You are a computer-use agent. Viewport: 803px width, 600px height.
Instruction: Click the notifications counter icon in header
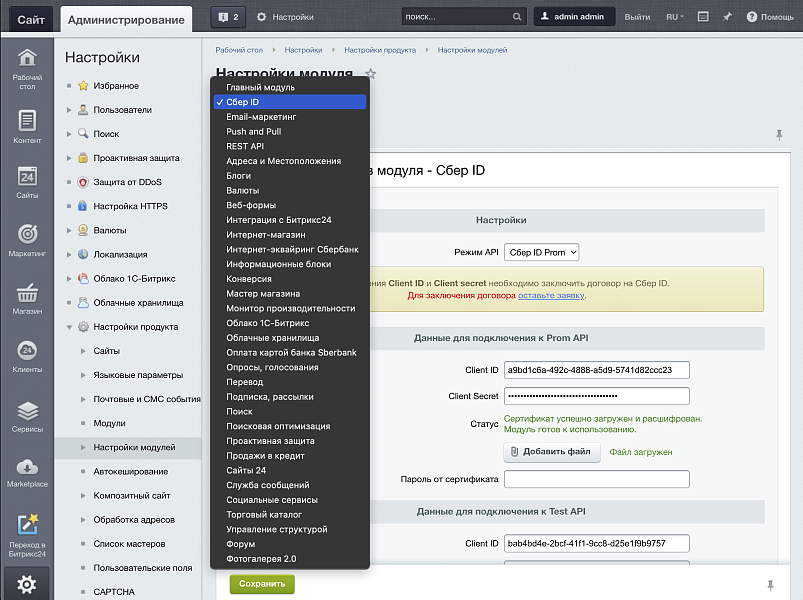[228, 17]
